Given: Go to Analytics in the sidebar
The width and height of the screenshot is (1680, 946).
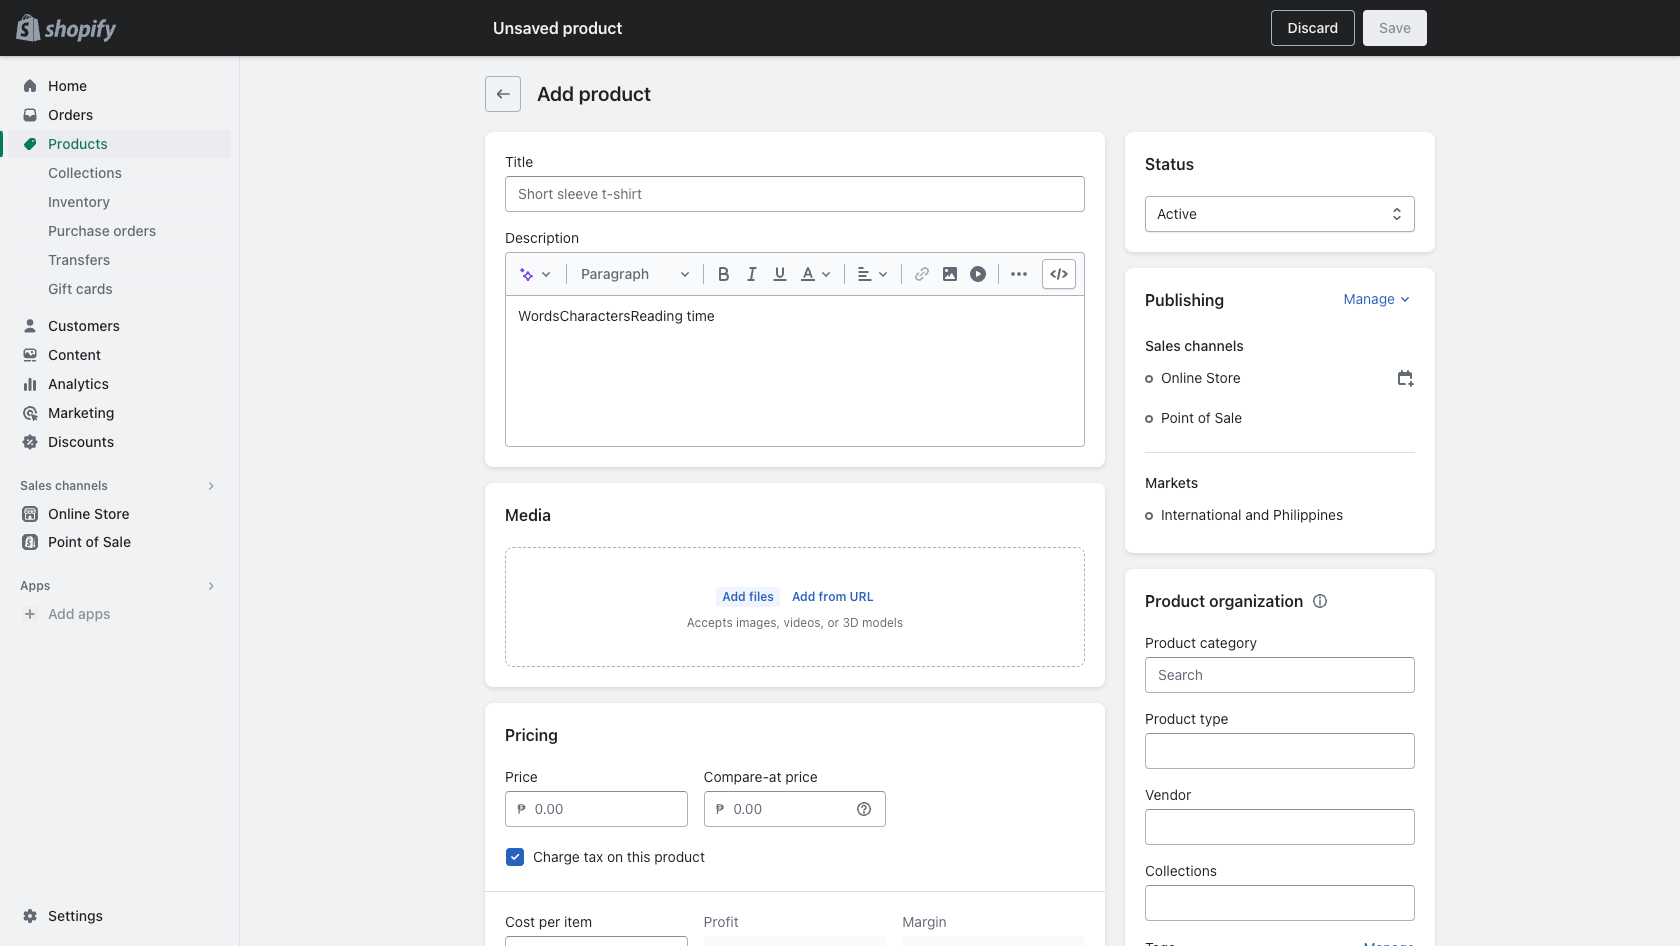Looking at the screenshot, I should pyautogui.click(x=78, y=384).
